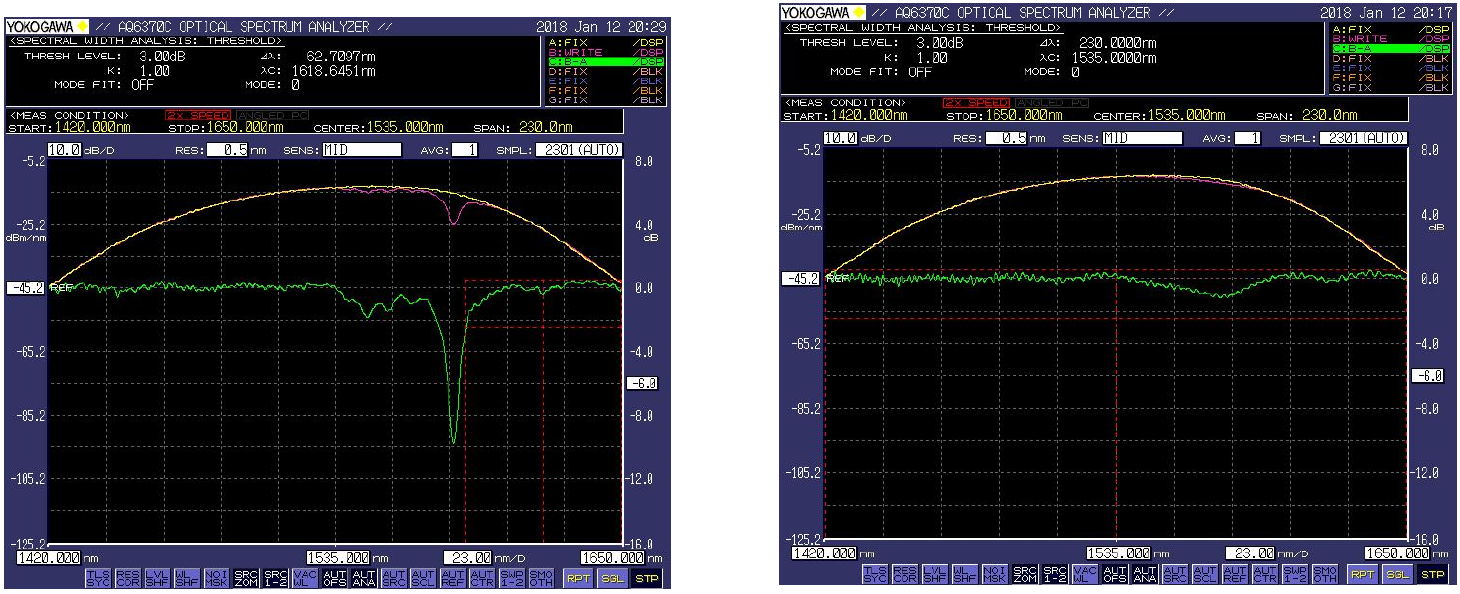Image resolution: width=1460 pixels, height=594 pixels.
Task: Click 1650.000 nm stop axis field, right analyzer
Action: pos(1399,553)
